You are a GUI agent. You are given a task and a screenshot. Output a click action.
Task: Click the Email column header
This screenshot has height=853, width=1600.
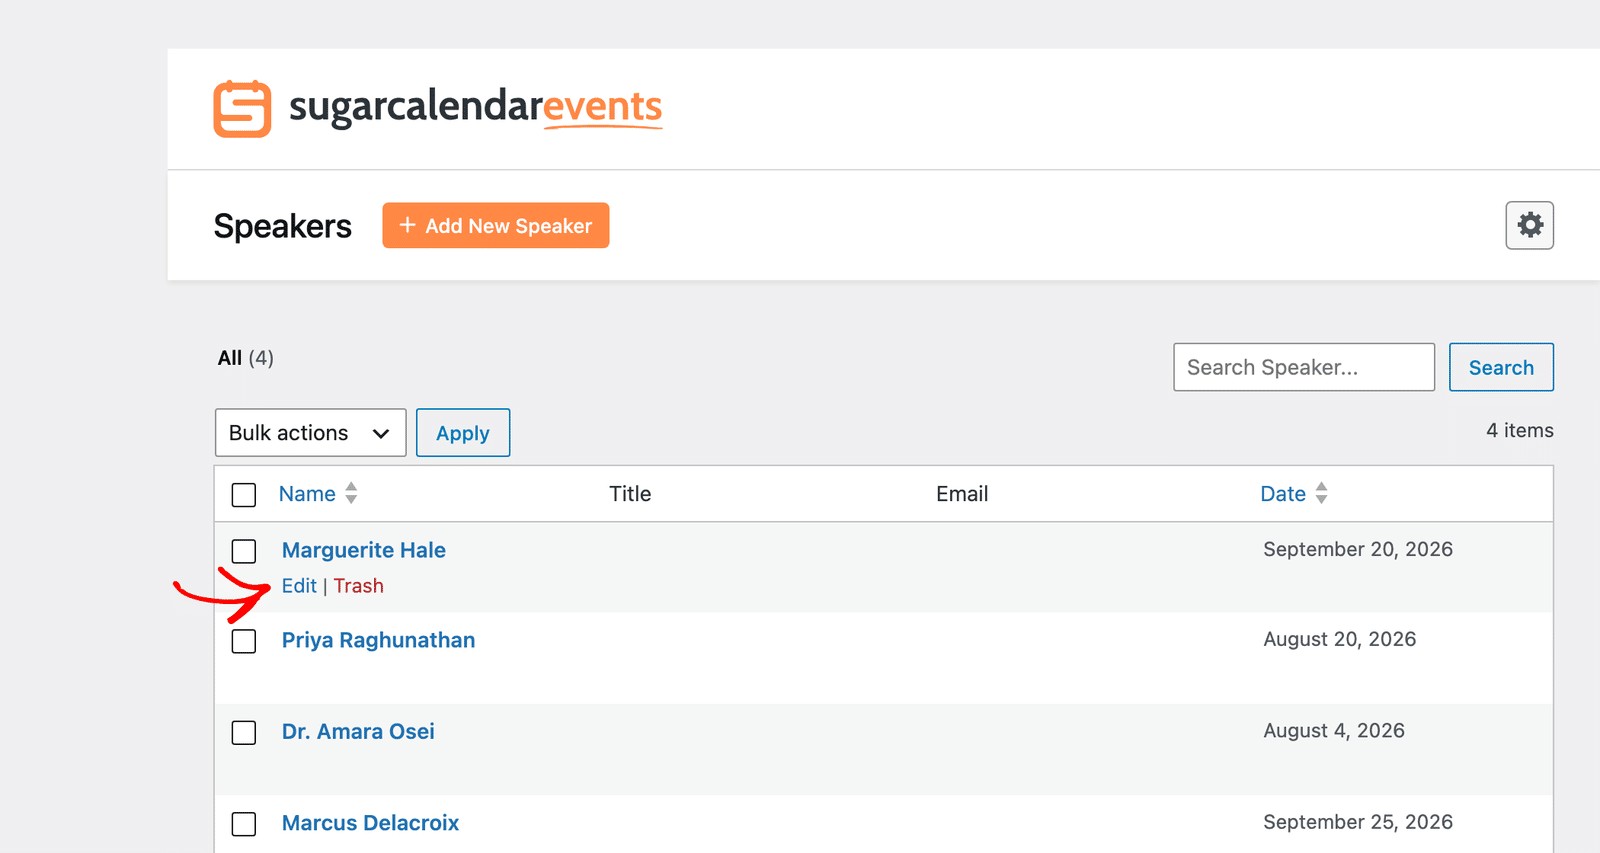(x=962, y=494)
